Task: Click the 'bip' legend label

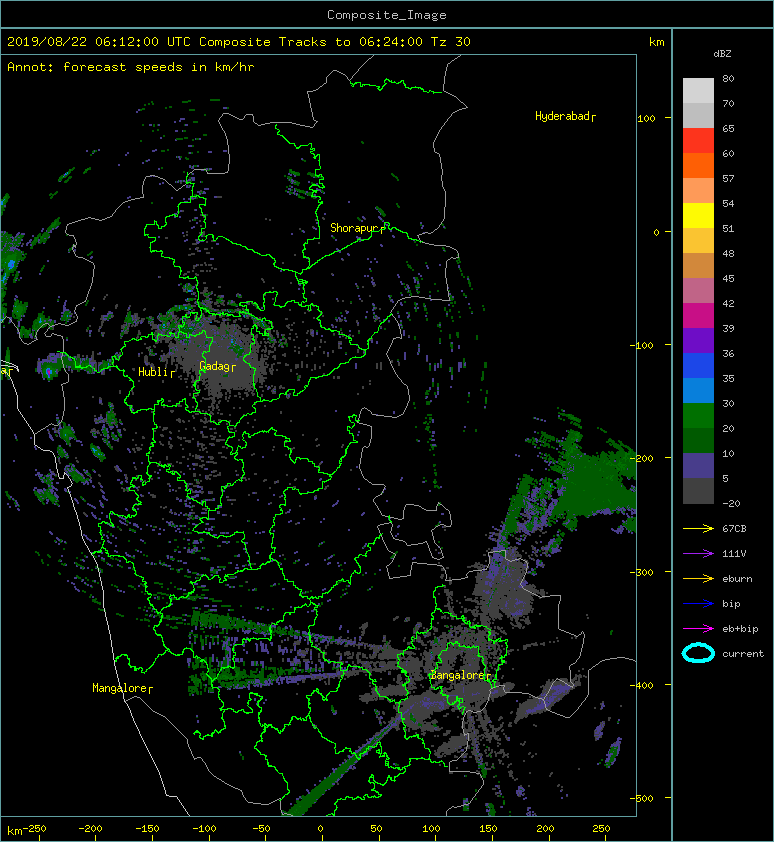Action: coord(731,604)
